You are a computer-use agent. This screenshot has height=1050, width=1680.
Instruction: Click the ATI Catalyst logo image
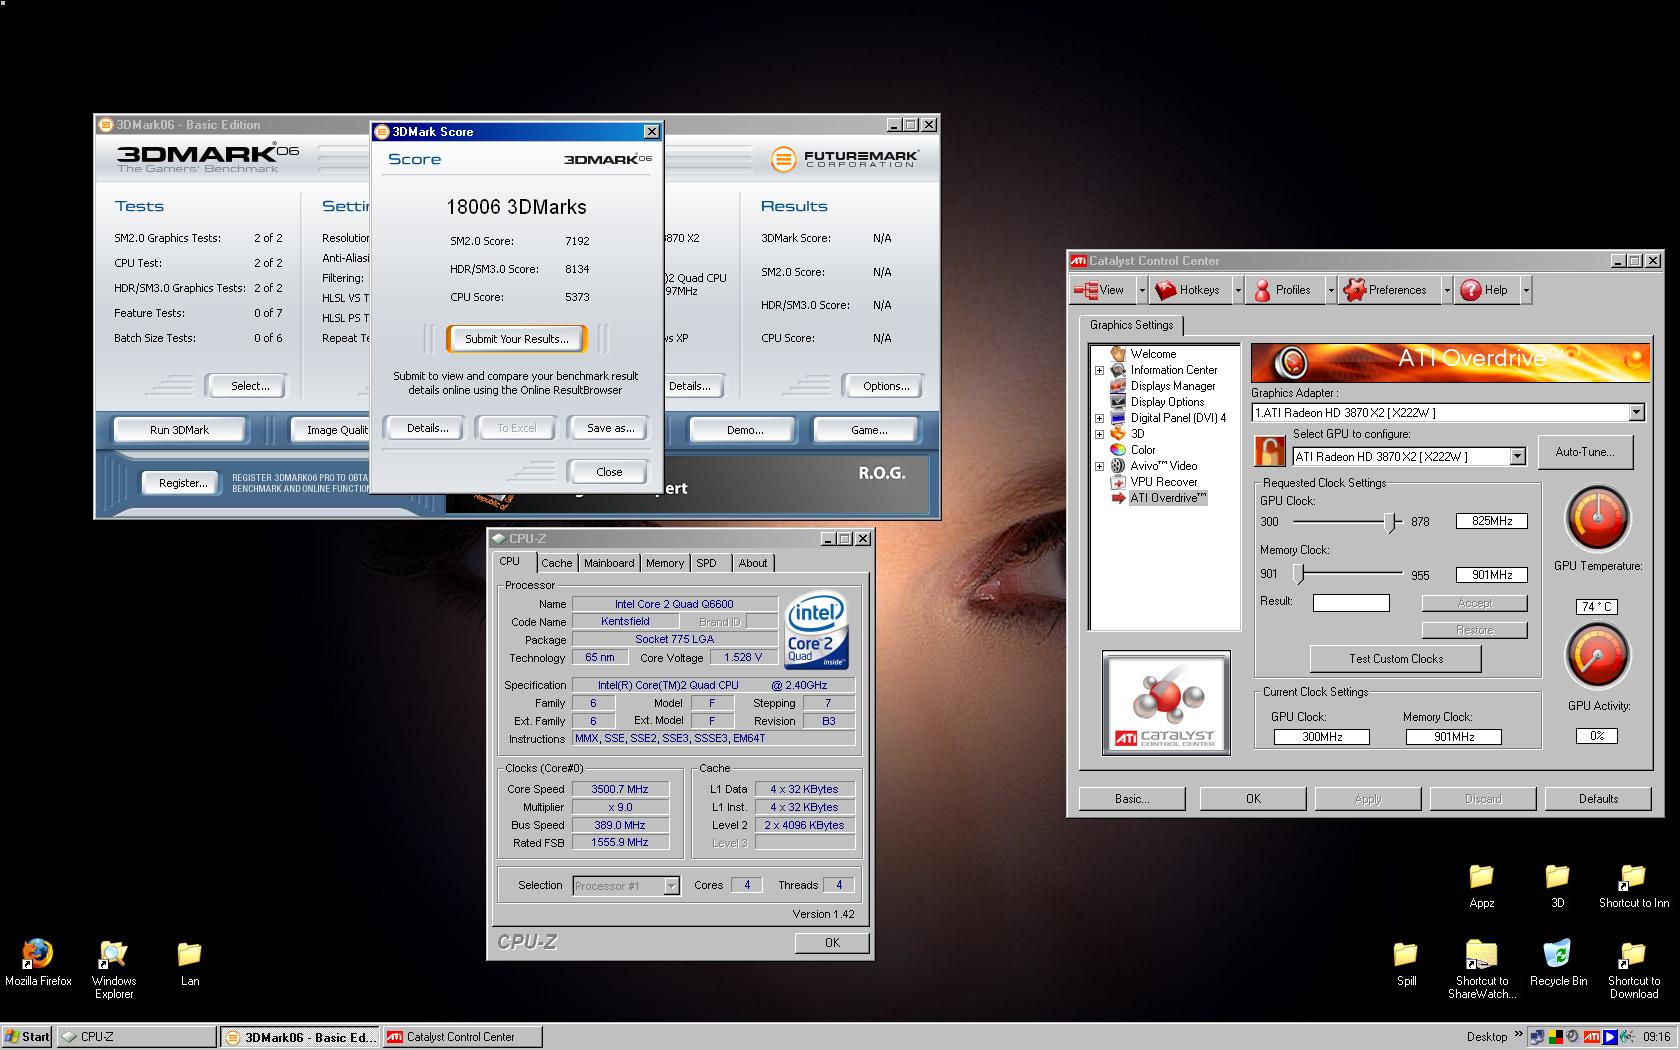pyautogui.click(x=1166, y=703)
